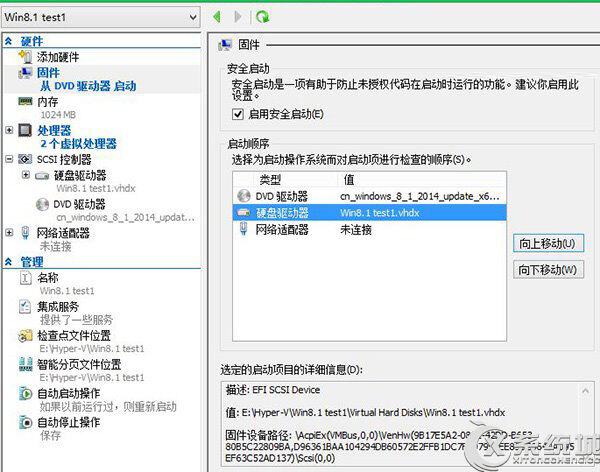This screenshot has height=472, width=600.
Task: Click the 描述: EFI SCSI Device line
Action: click(273, 390)
